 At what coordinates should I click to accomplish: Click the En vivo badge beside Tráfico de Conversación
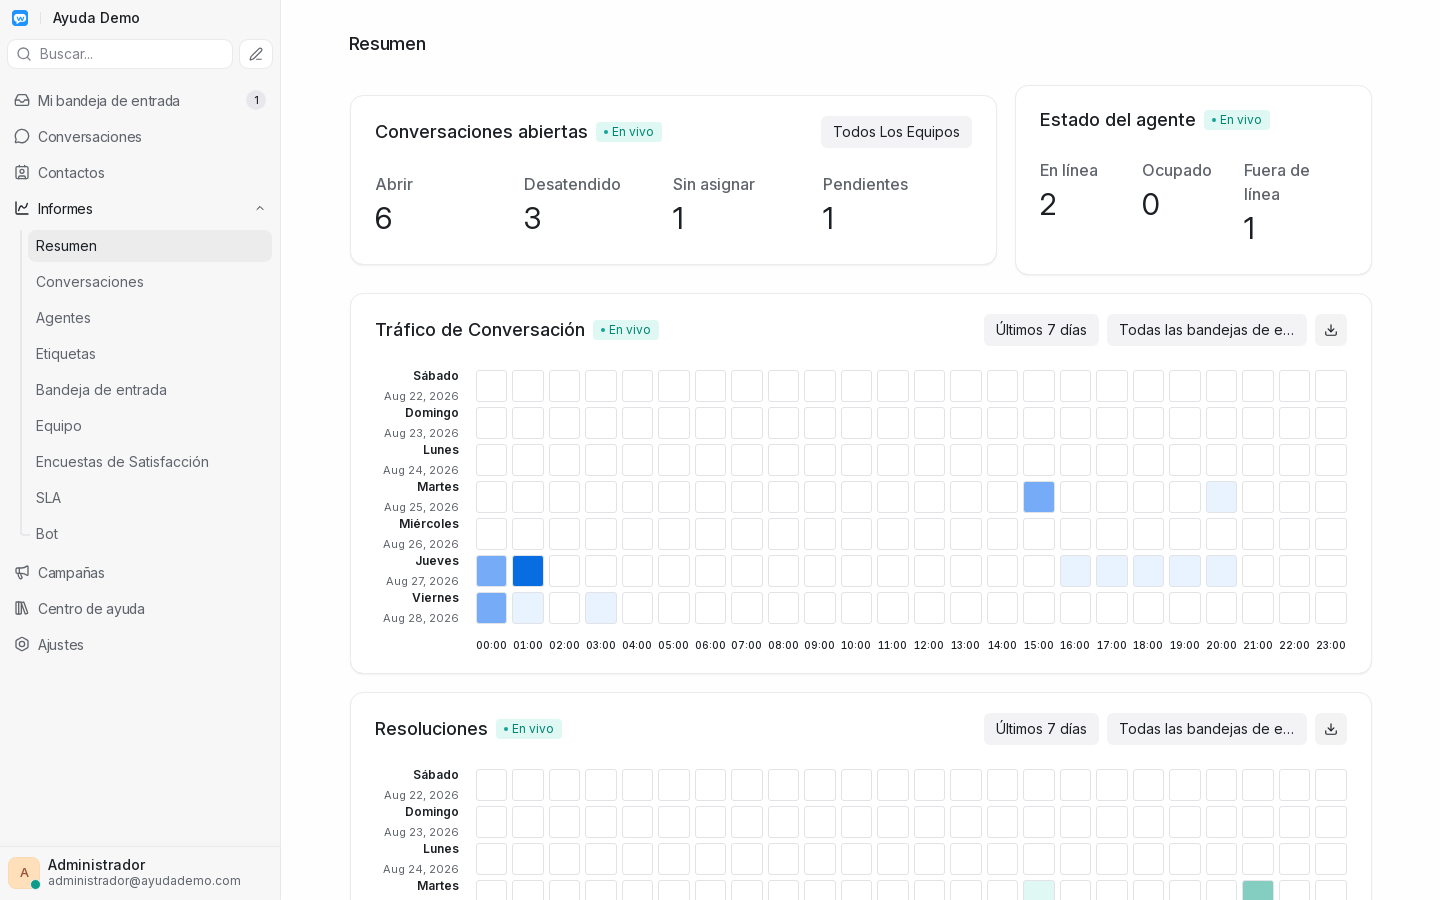626,330
